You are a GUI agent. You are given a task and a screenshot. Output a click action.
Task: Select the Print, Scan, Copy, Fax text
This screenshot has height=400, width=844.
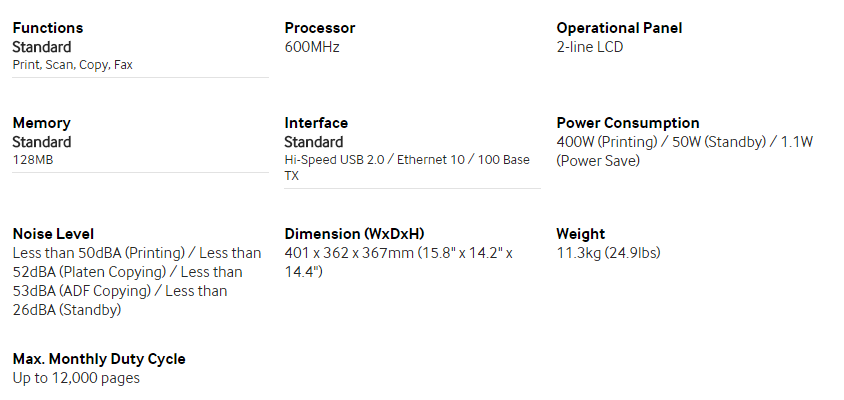pos(73,65)
